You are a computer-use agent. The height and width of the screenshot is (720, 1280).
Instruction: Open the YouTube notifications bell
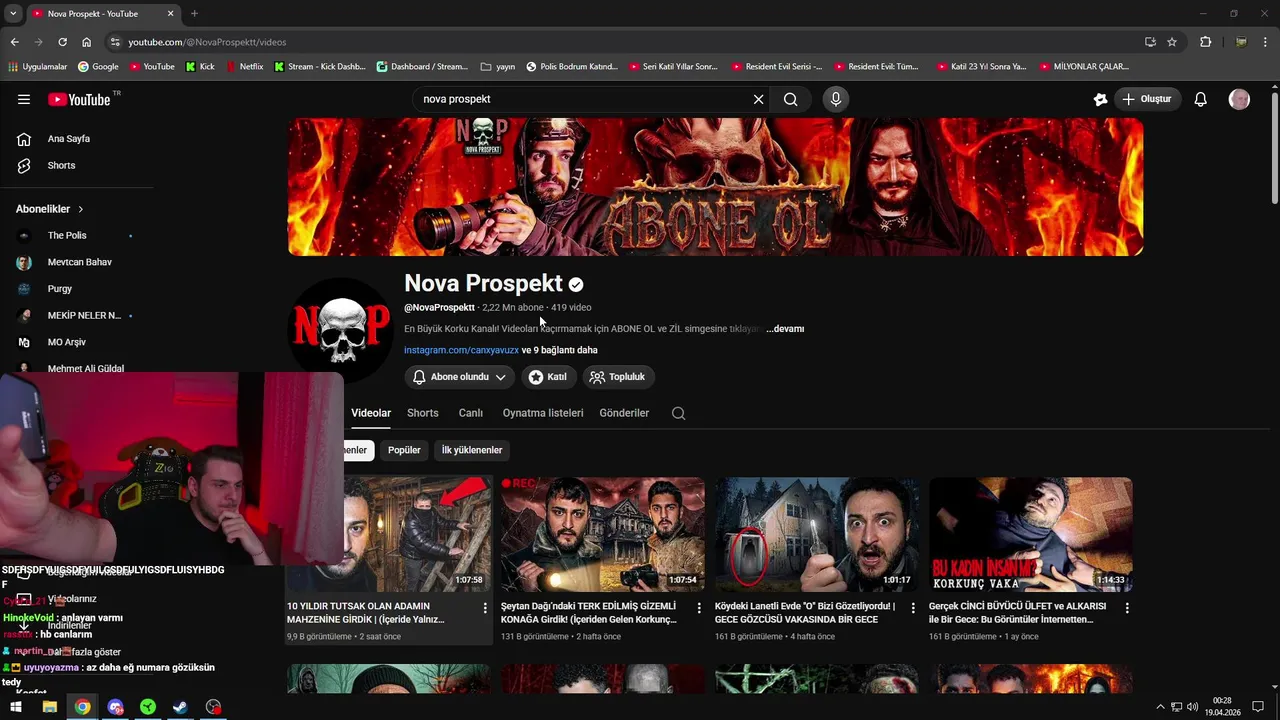click(1201, 99)
